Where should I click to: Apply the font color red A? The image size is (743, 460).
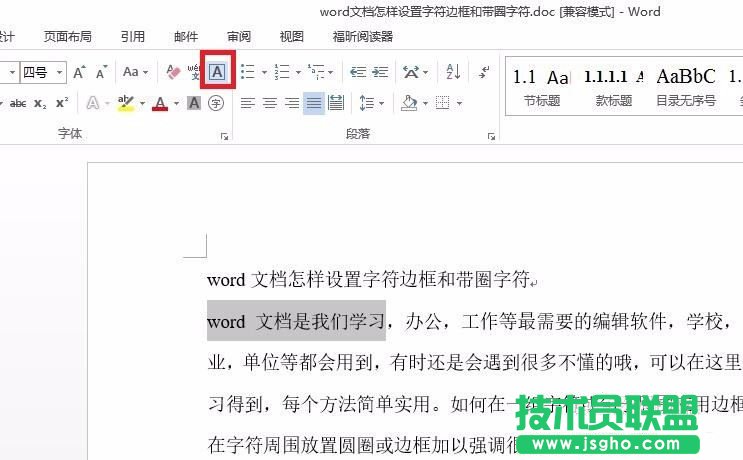pyautogui.click(x=160, y=103)
